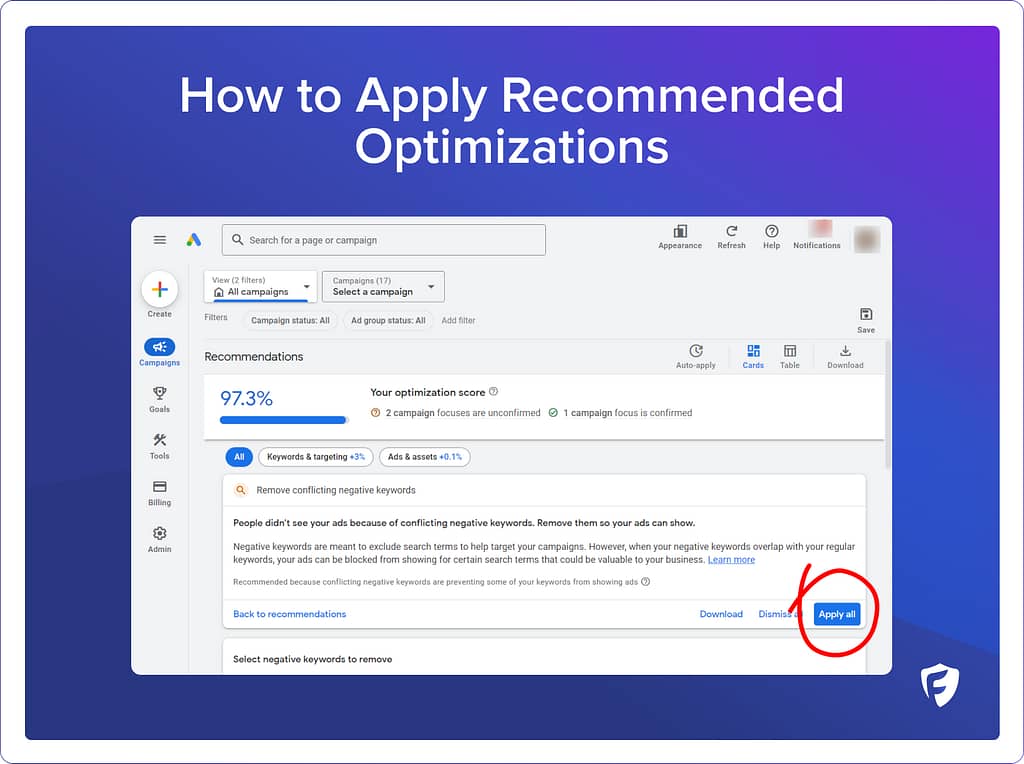Open the Help icon

point(771,232)
